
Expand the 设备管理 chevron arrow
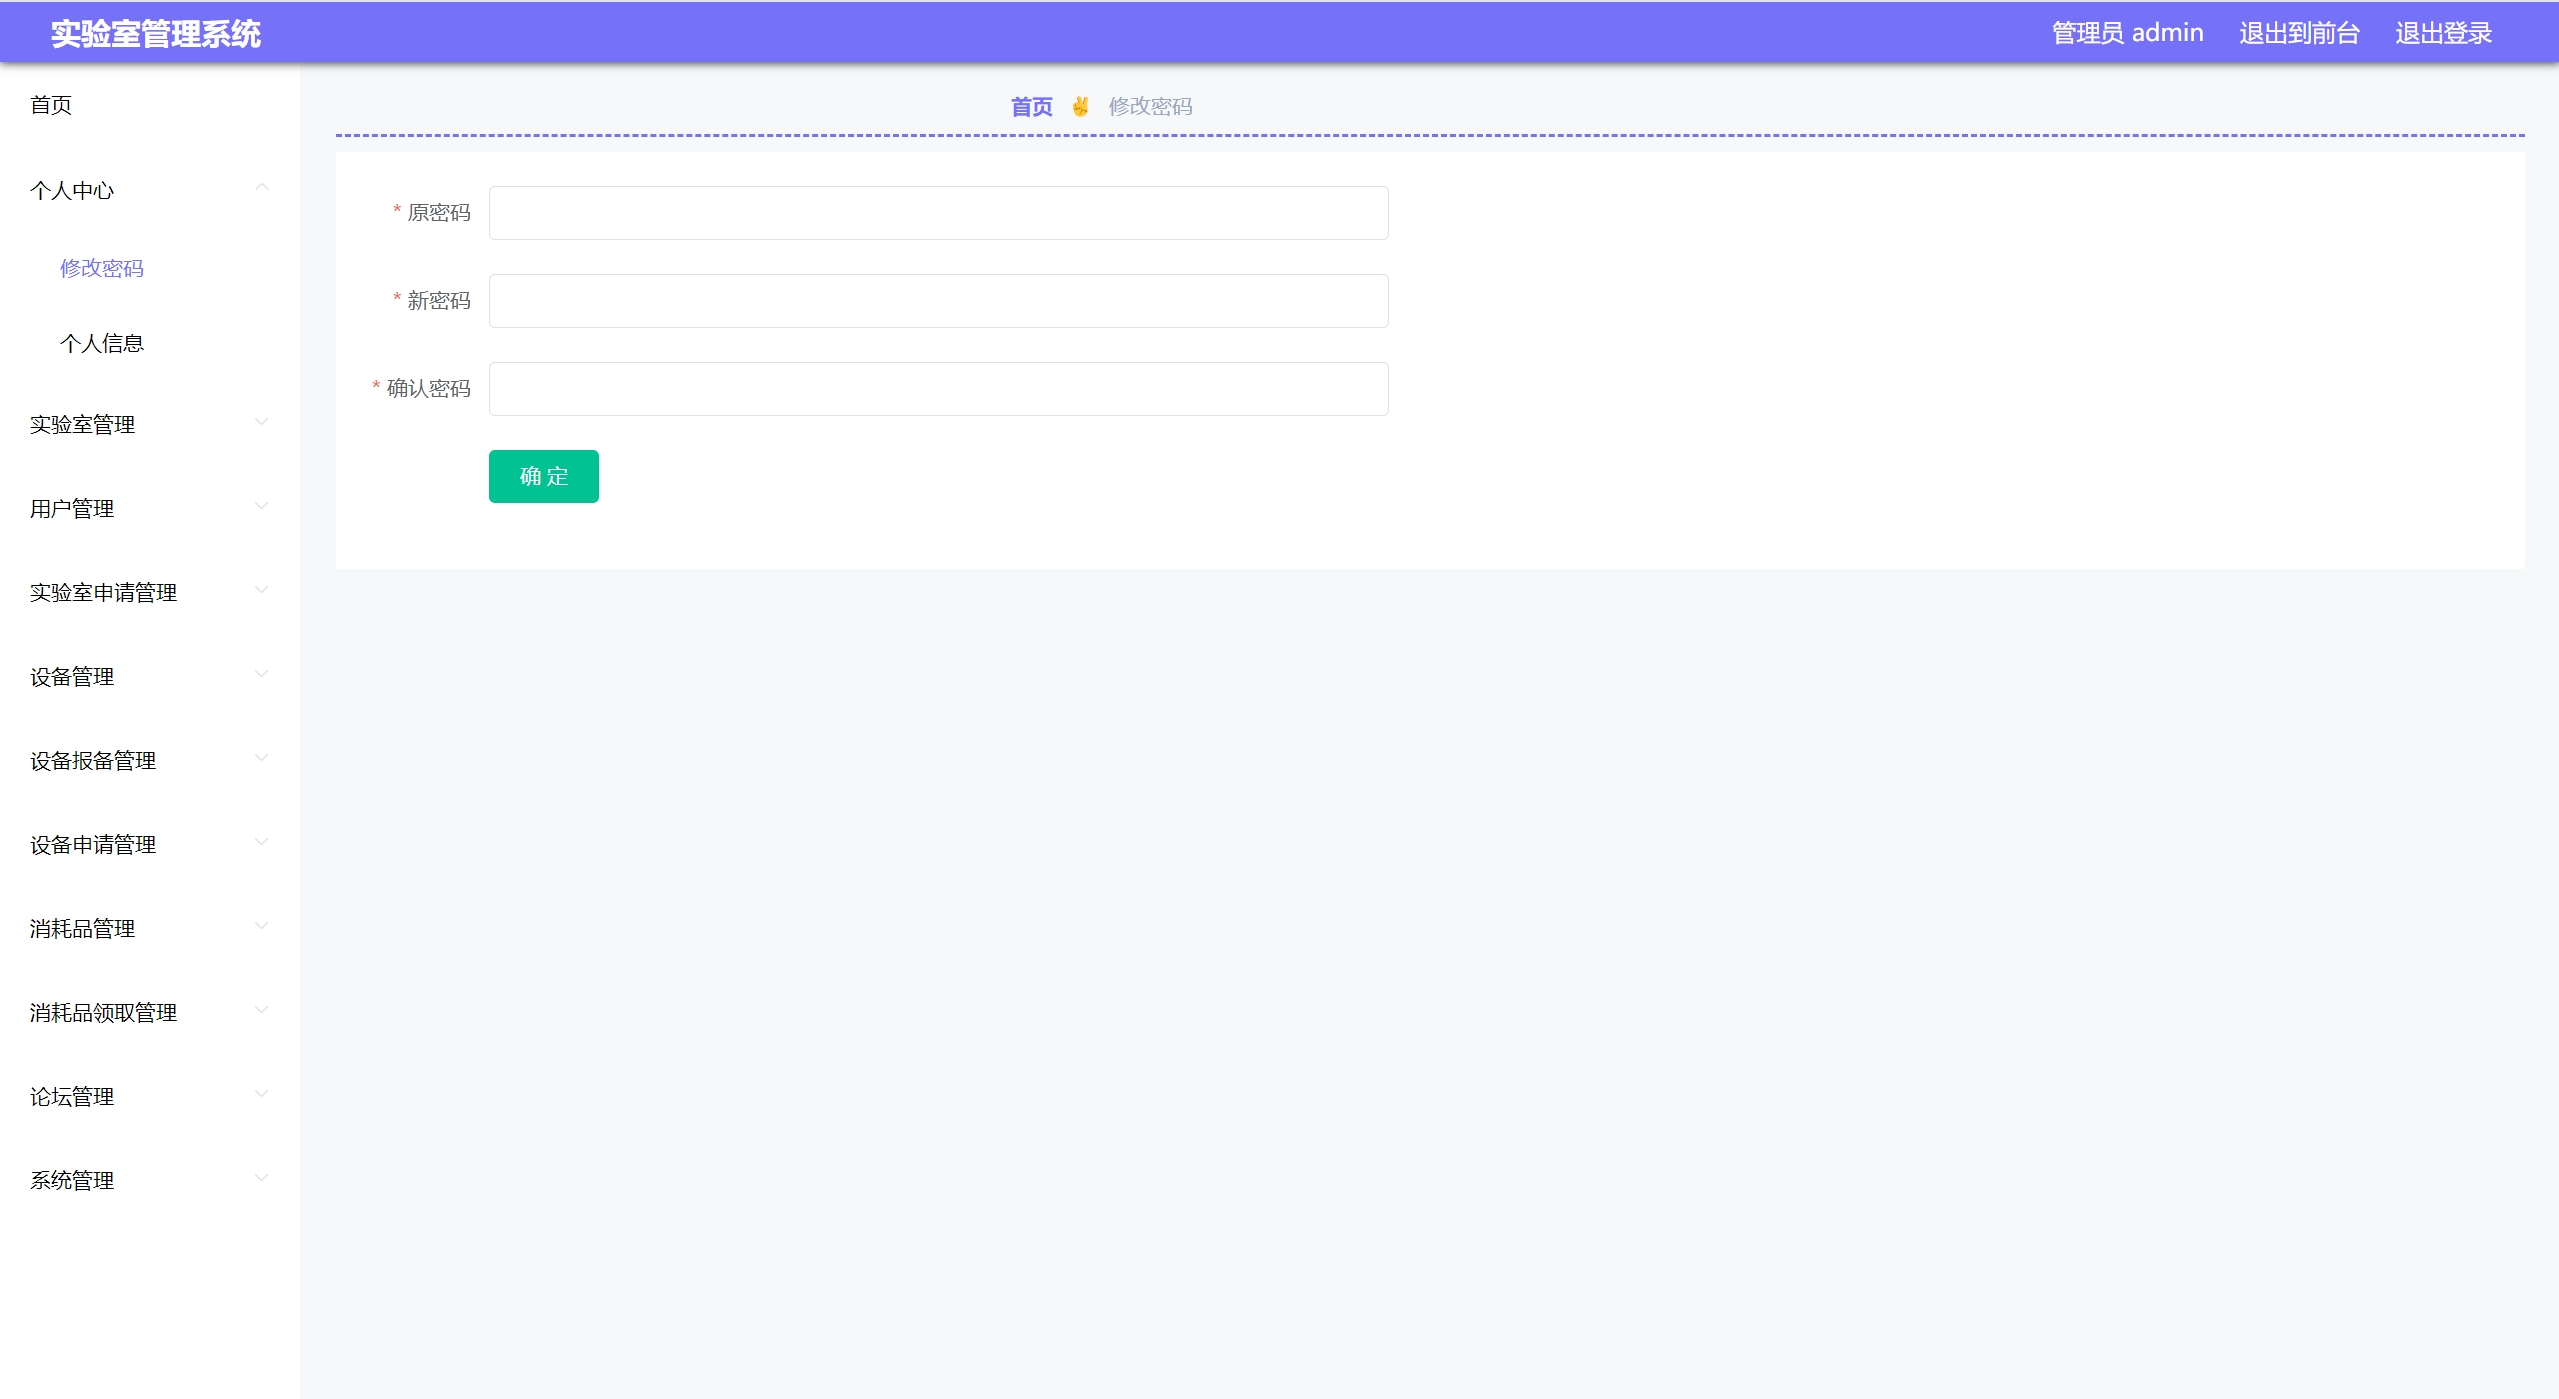pos(262,674)
